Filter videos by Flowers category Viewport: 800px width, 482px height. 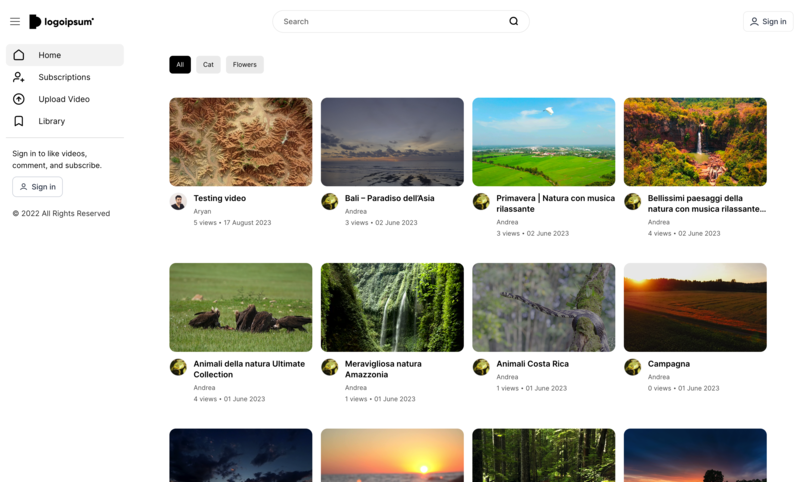tap(244, 65)
